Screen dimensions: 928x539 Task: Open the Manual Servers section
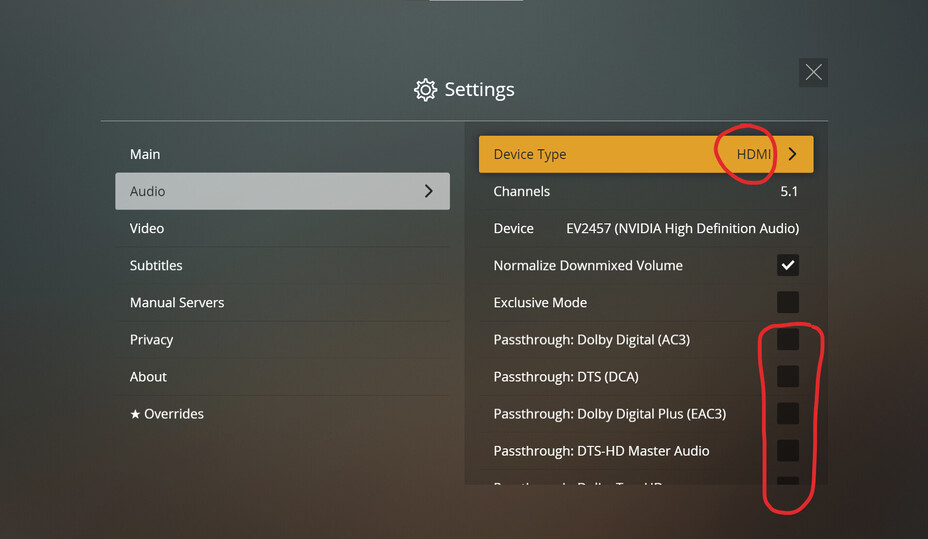[x=177, y=302]
